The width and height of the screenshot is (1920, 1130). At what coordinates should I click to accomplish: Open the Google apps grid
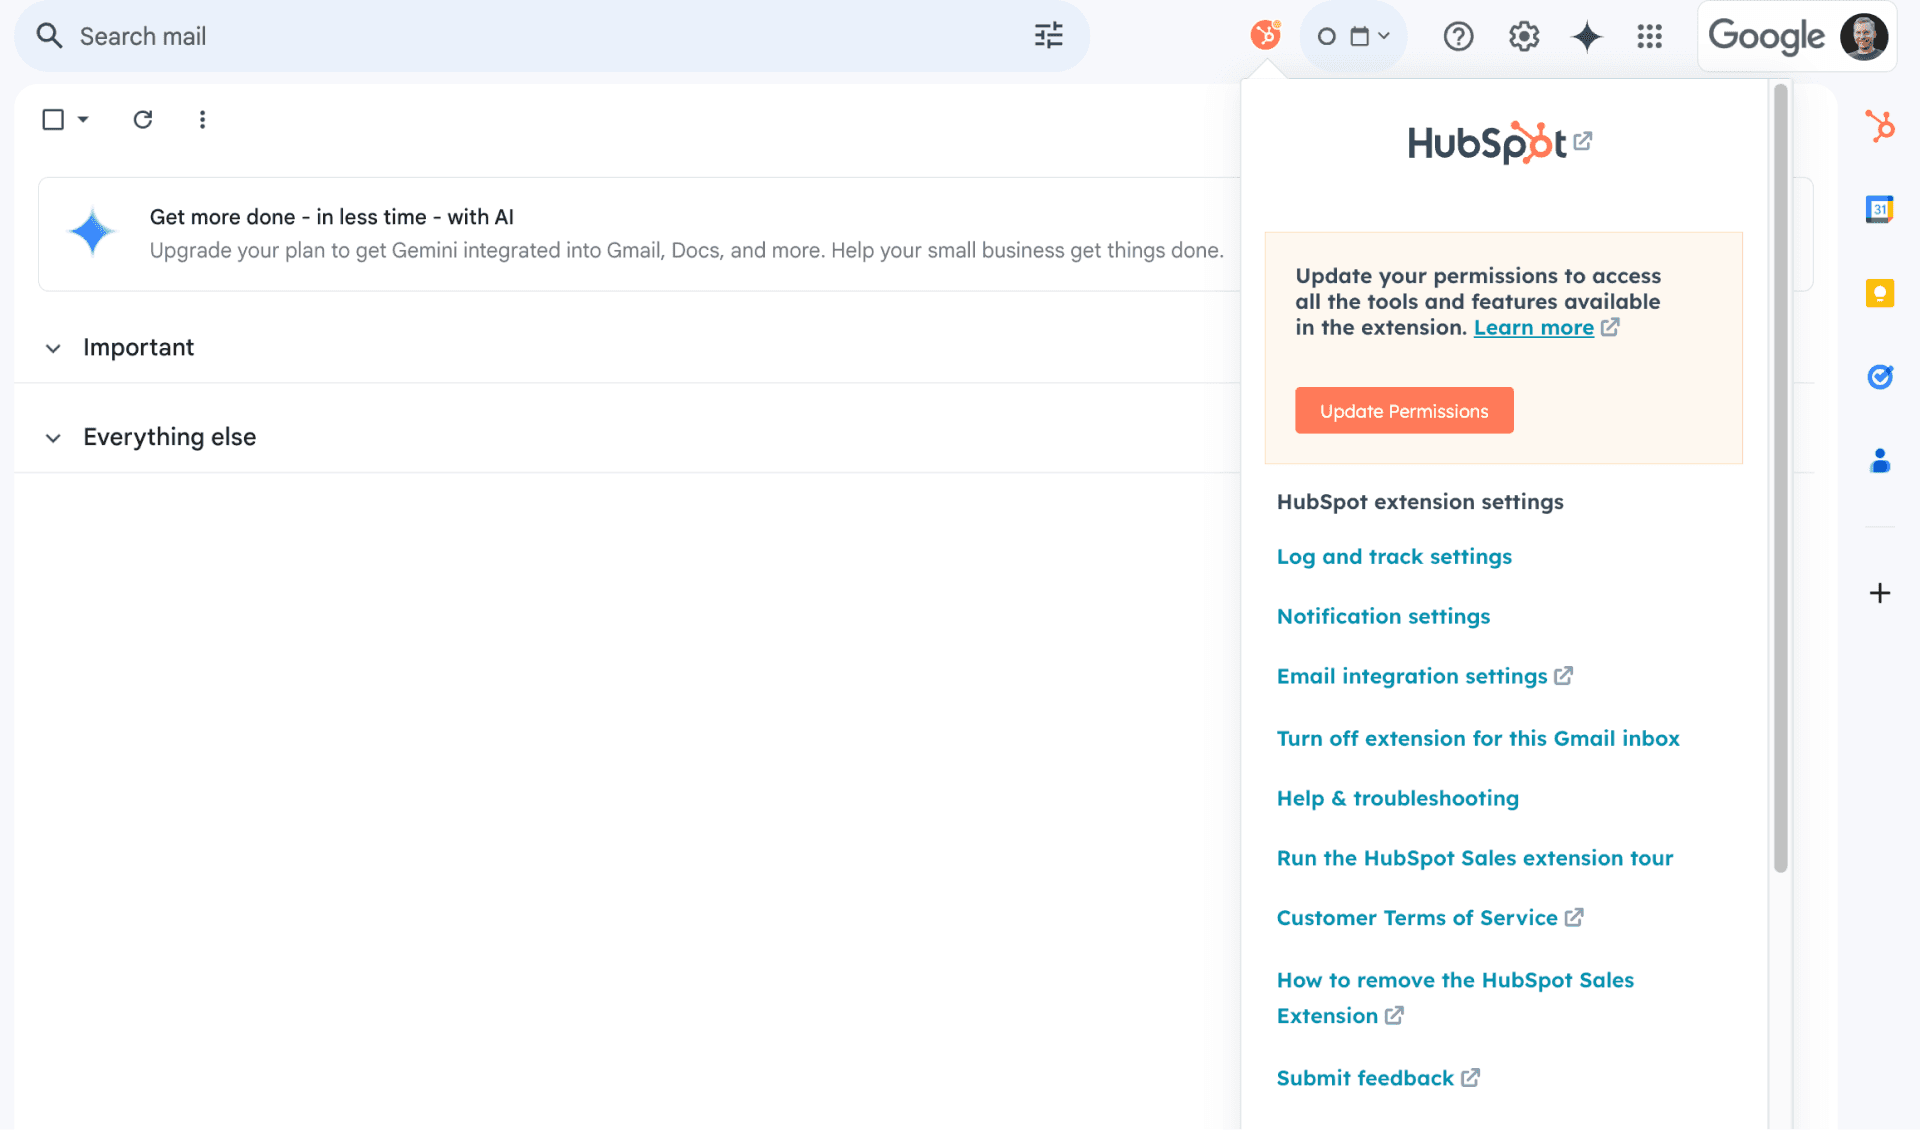[x=1649, y=37]
